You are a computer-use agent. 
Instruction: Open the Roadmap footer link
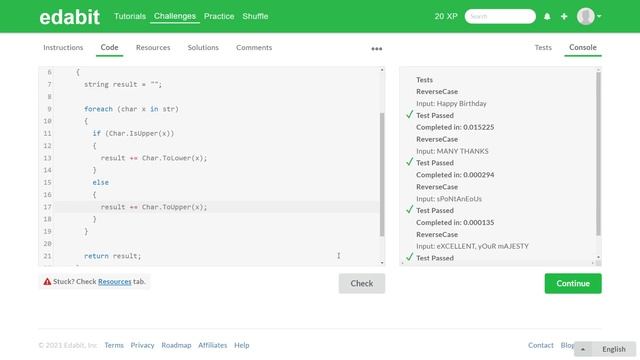(x=176, y=345)
